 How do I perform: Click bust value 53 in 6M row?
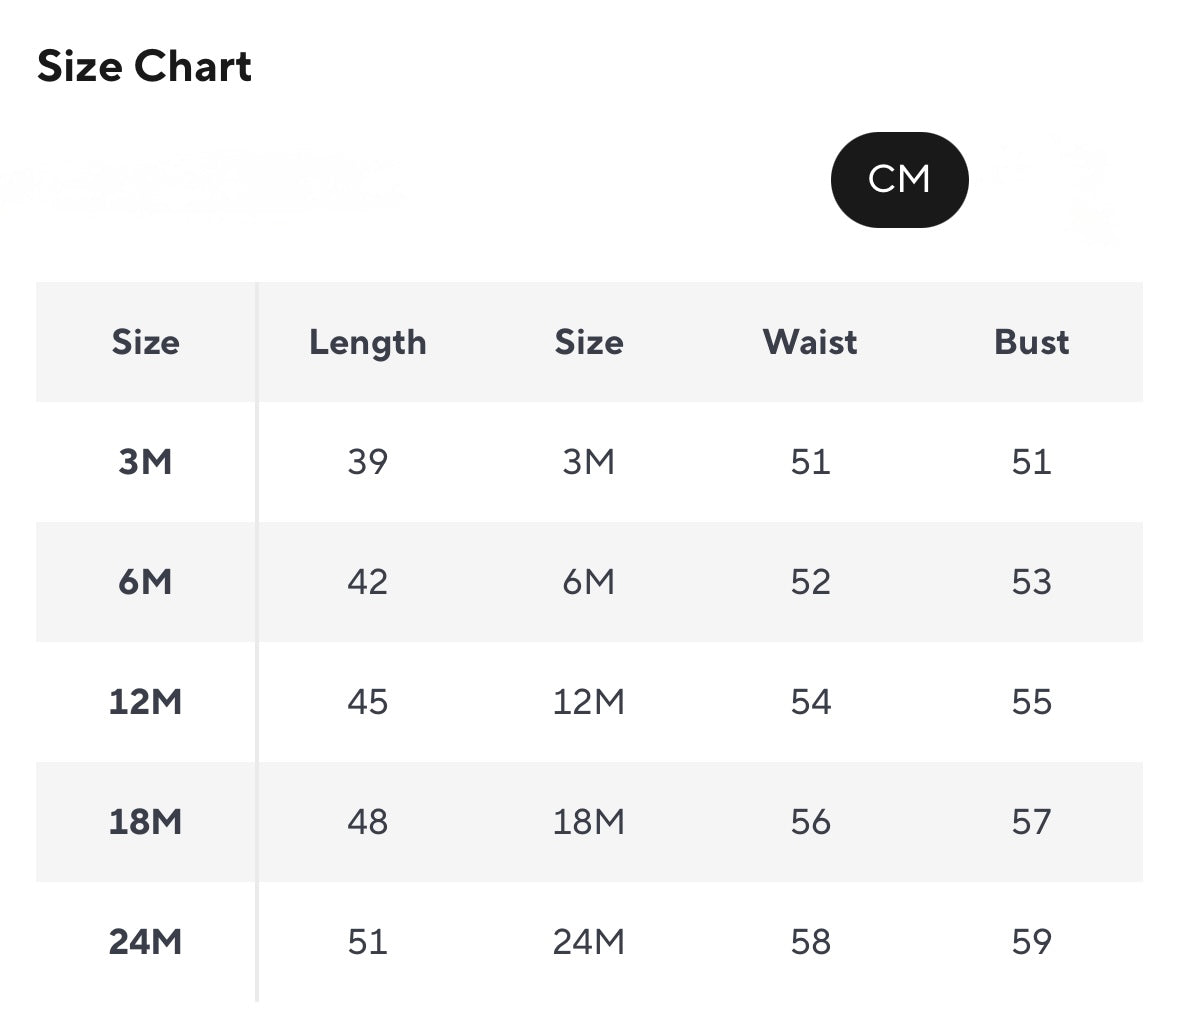pyautogui.click(x=1031, y=582)
